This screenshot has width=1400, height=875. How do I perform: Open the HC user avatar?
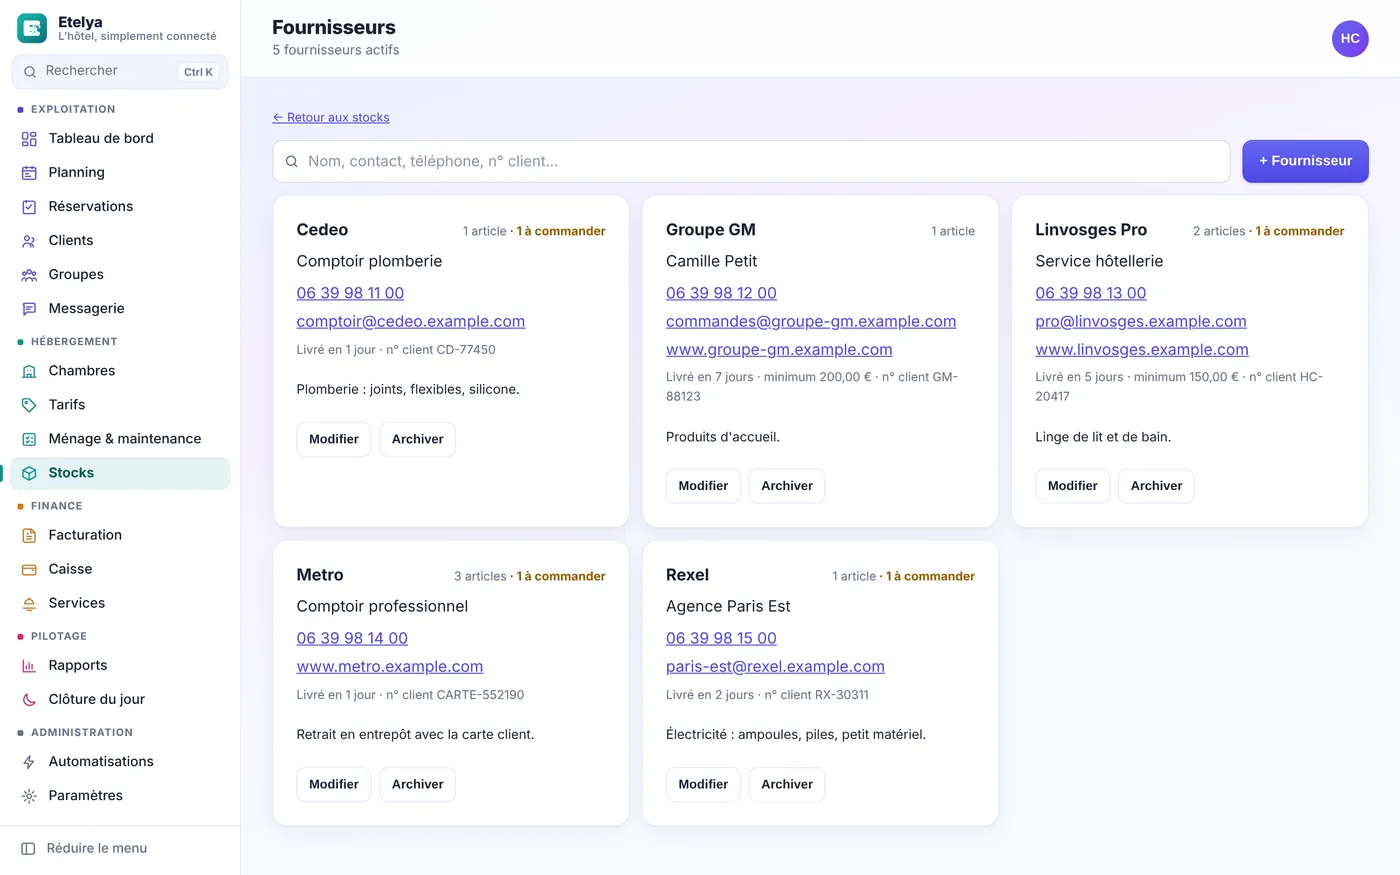[1350, 39]
